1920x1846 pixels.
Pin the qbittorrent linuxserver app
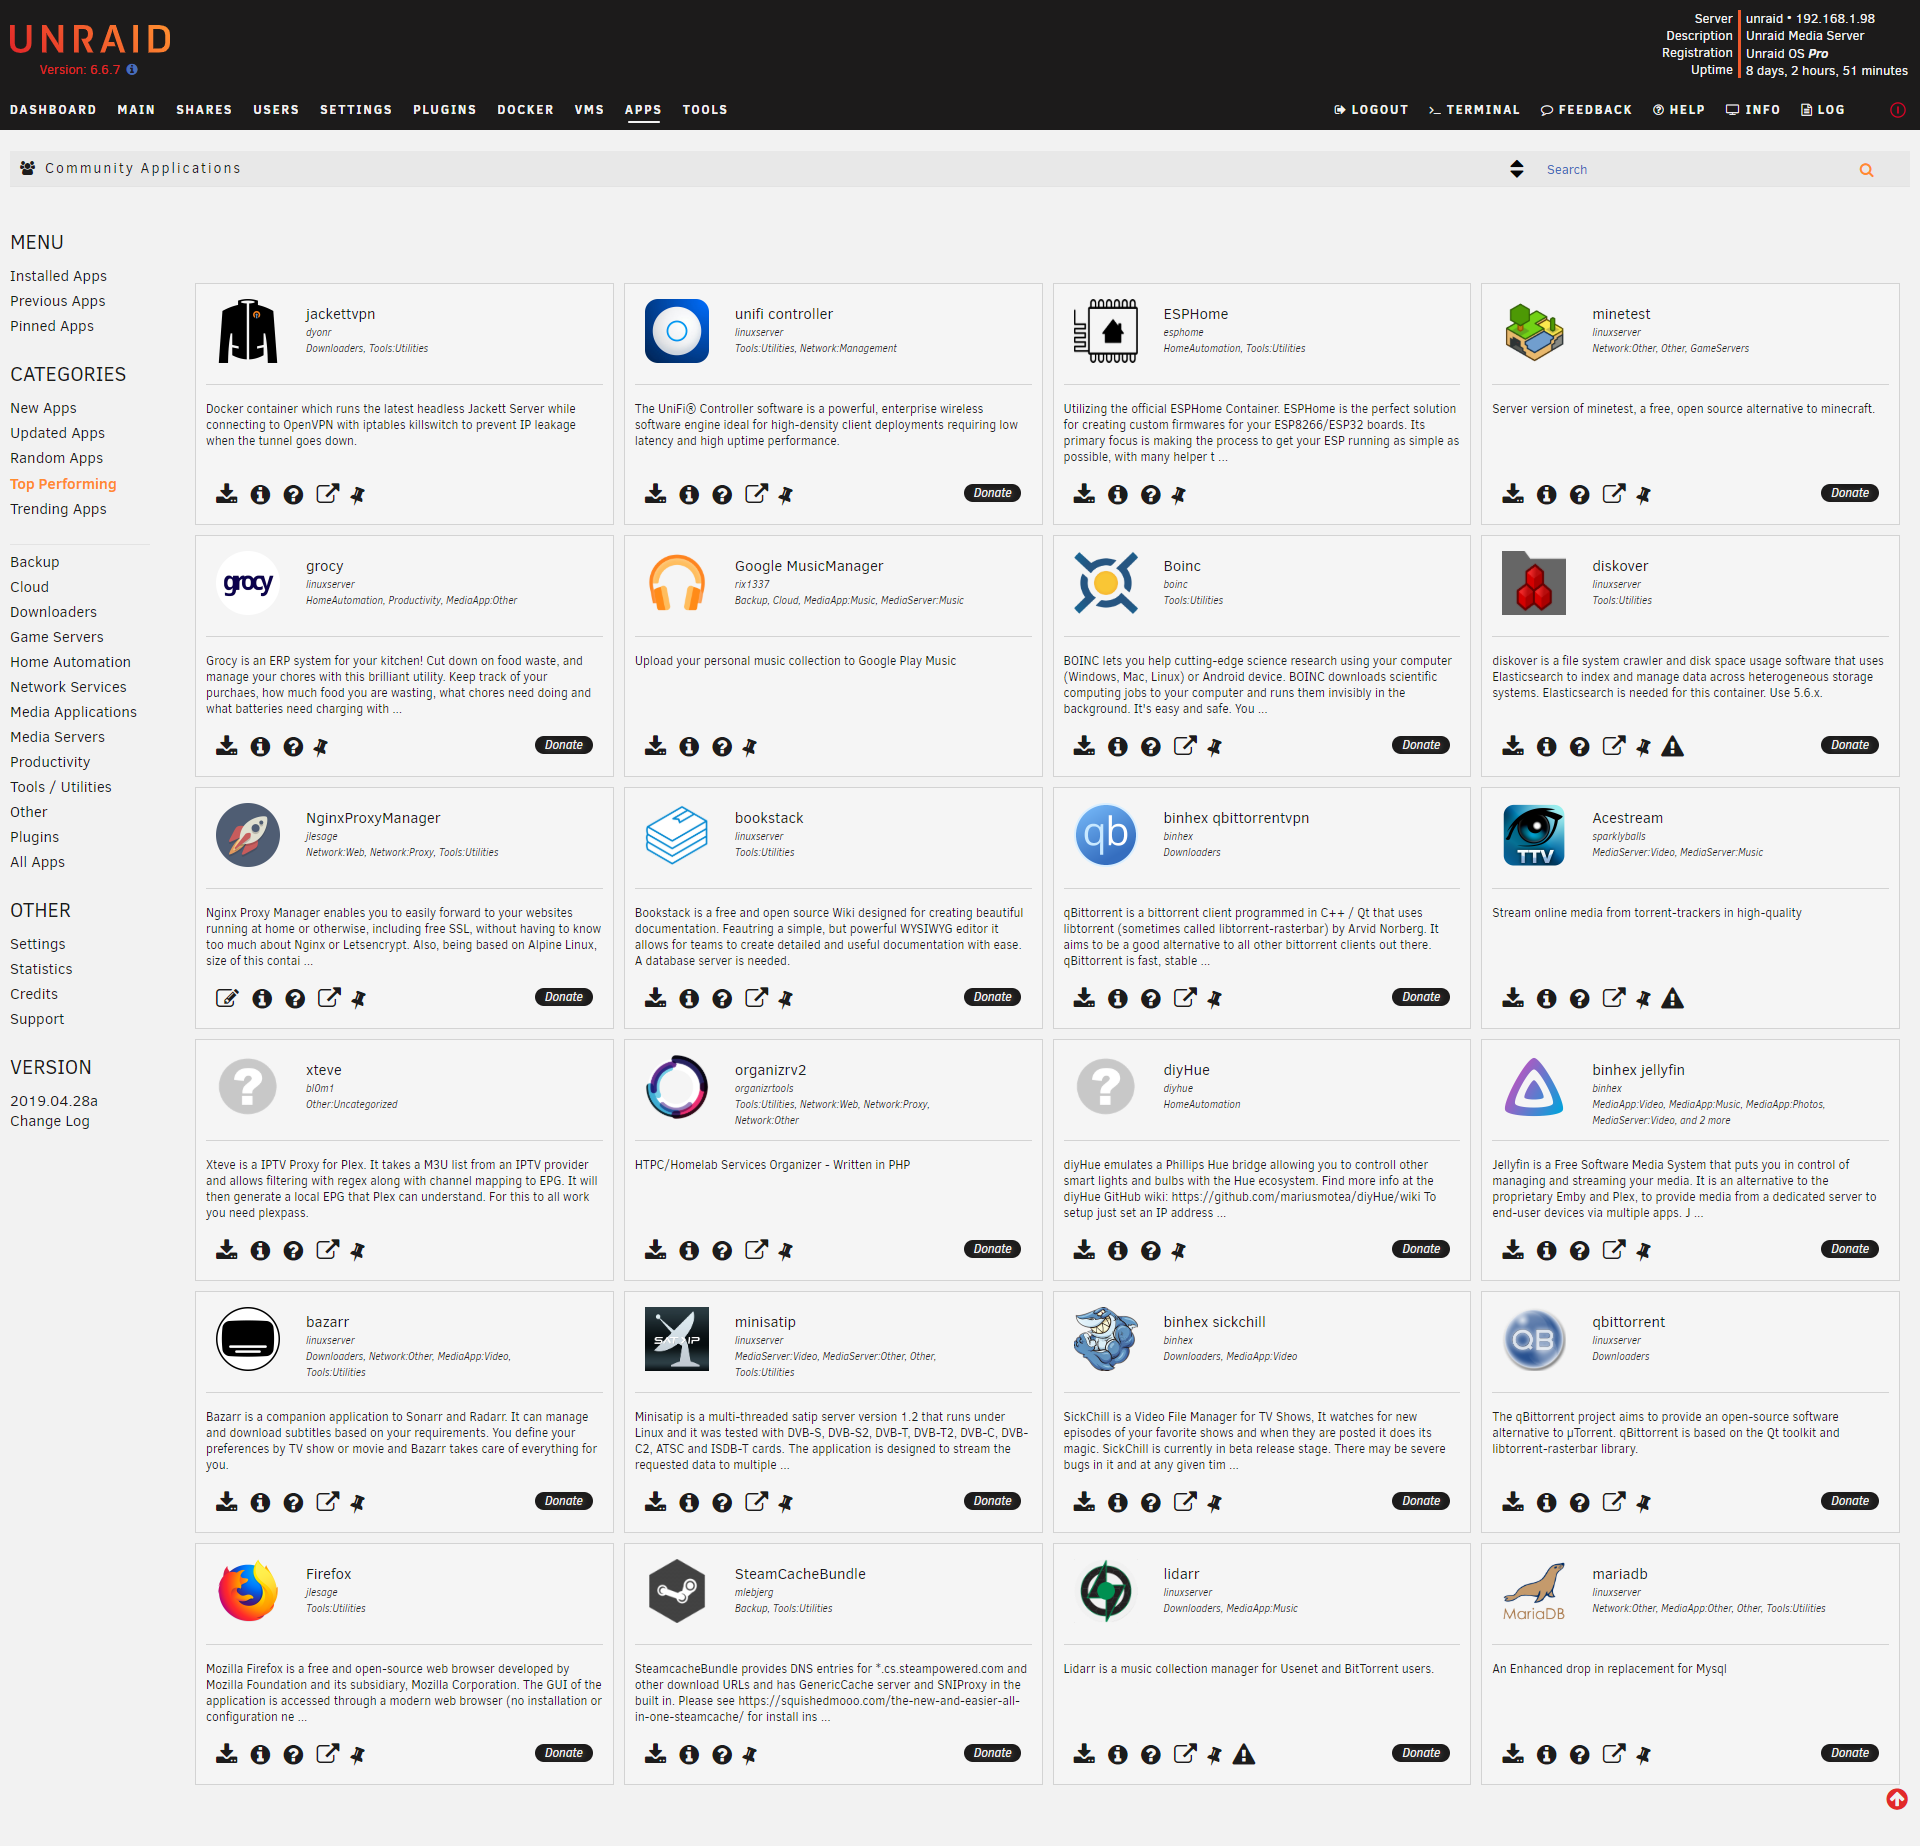tap(1643, 1502)
